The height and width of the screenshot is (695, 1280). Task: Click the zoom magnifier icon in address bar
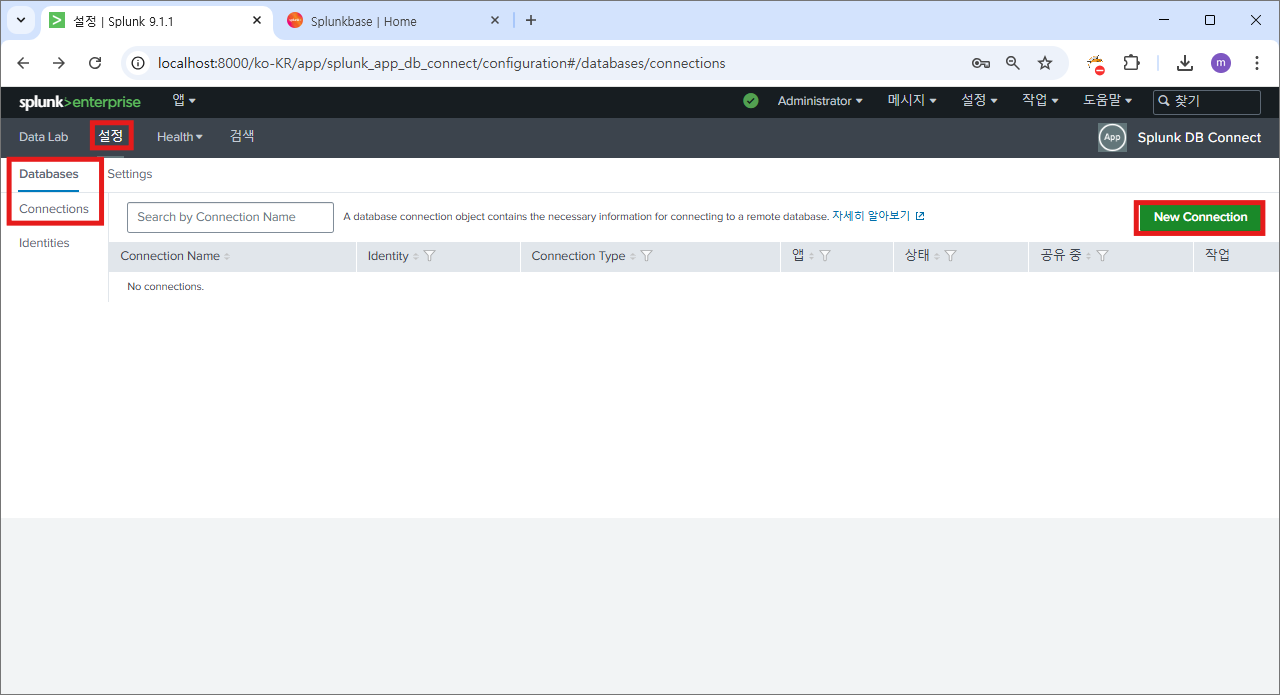(1013, 63)
